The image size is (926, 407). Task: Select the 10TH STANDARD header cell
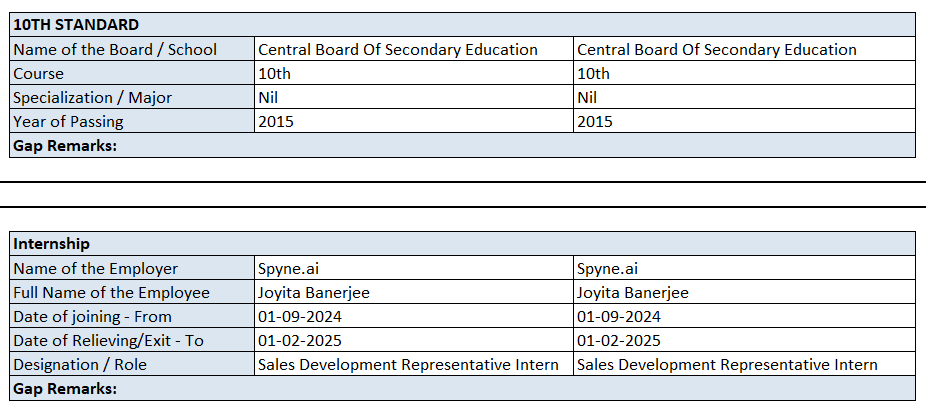pos(76,25)
